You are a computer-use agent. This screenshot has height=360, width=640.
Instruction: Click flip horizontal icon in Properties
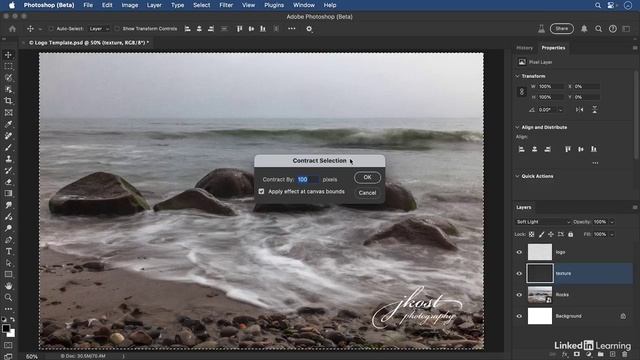click(x=579, y=109)
